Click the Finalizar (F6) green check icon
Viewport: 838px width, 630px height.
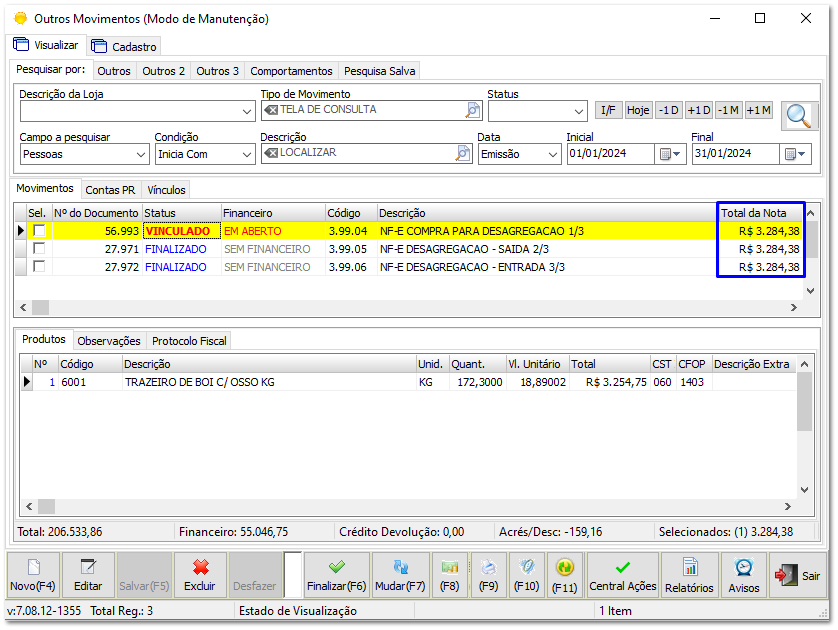(x=336, y=575)
